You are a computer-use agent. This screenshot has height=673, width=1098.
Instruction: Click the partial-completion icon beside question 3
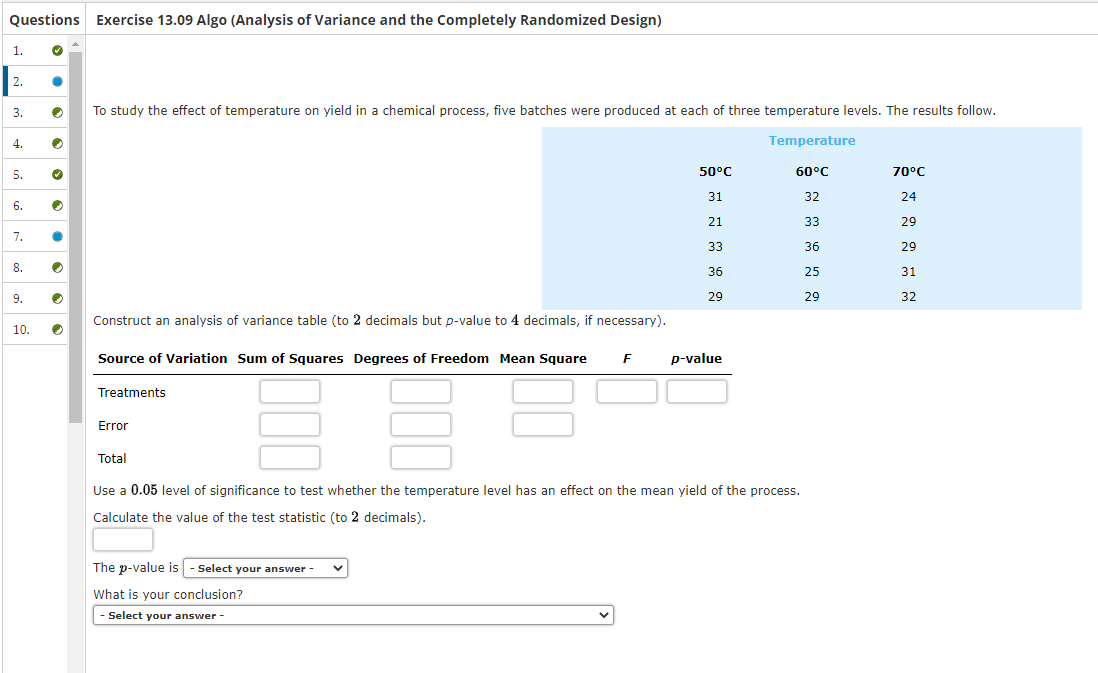tap(57, 112)
